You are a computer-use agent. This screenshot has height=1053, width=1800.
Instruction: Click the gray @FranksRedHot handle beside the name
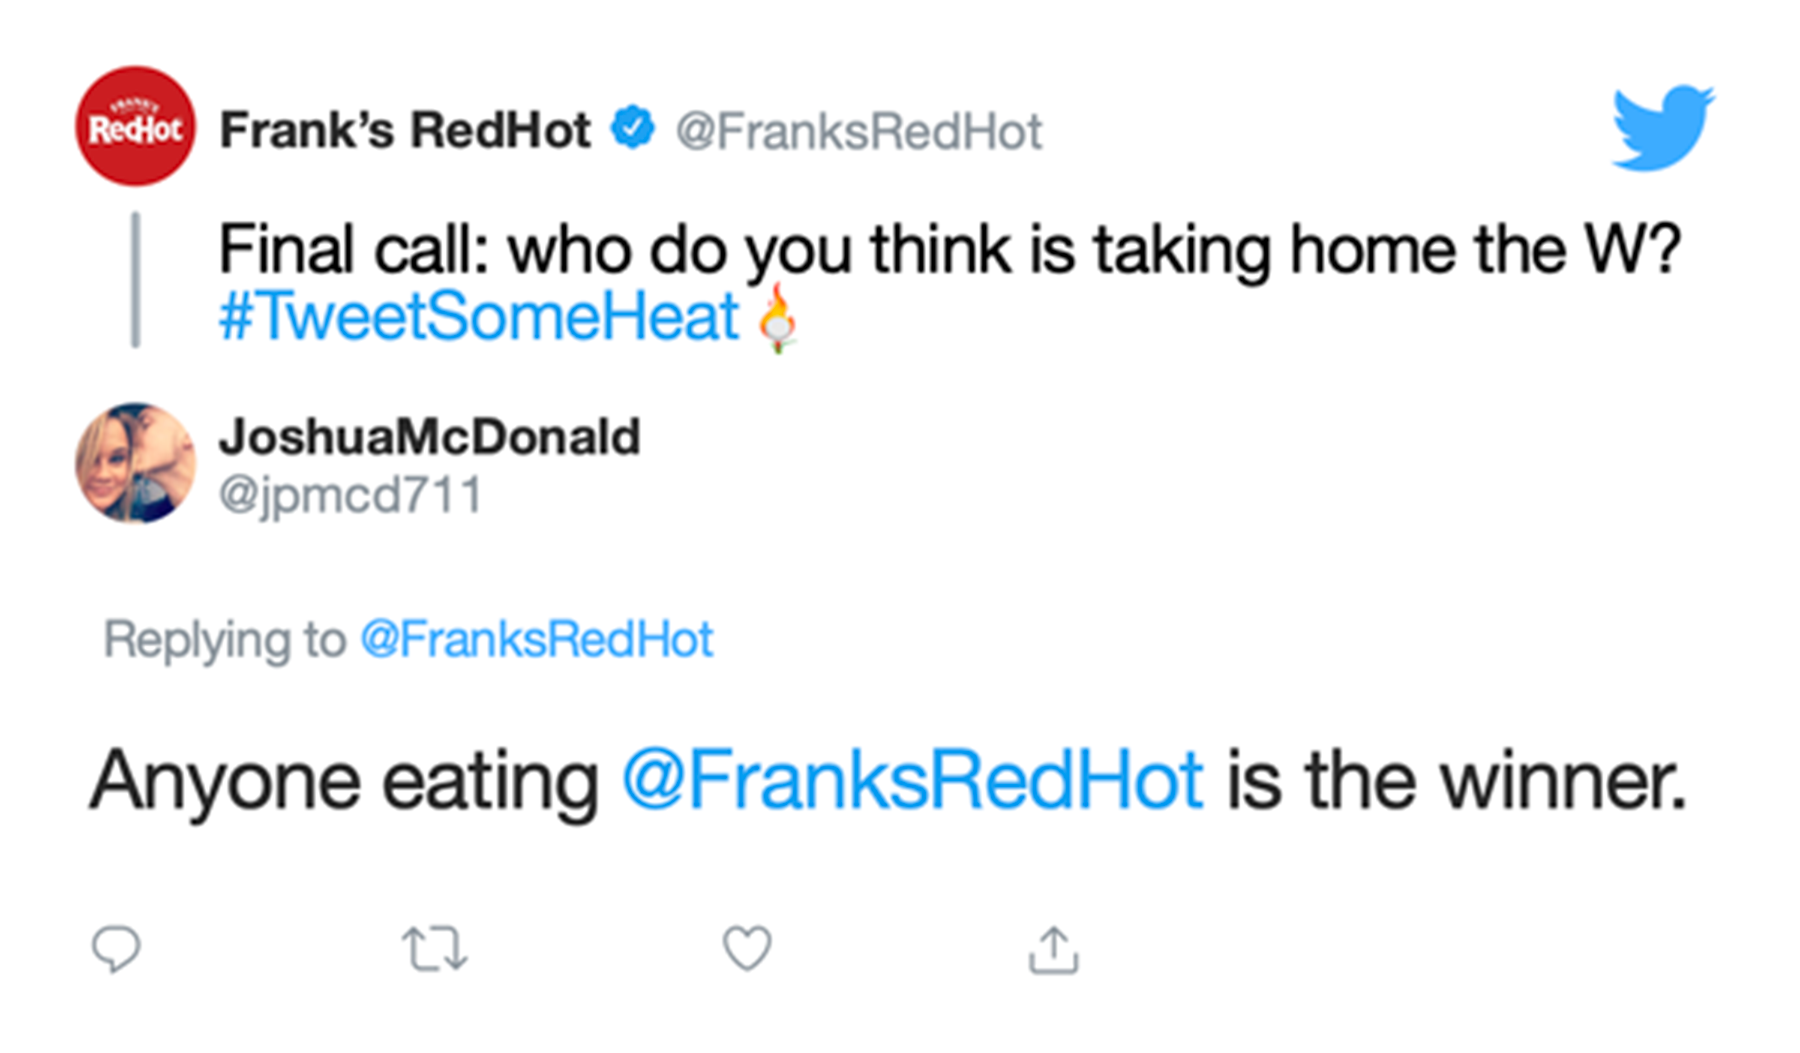859,132
